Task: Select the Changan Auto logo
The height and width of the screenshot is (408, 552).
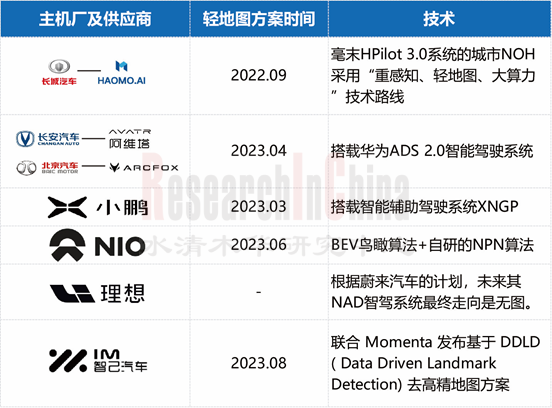Action: 48,139
